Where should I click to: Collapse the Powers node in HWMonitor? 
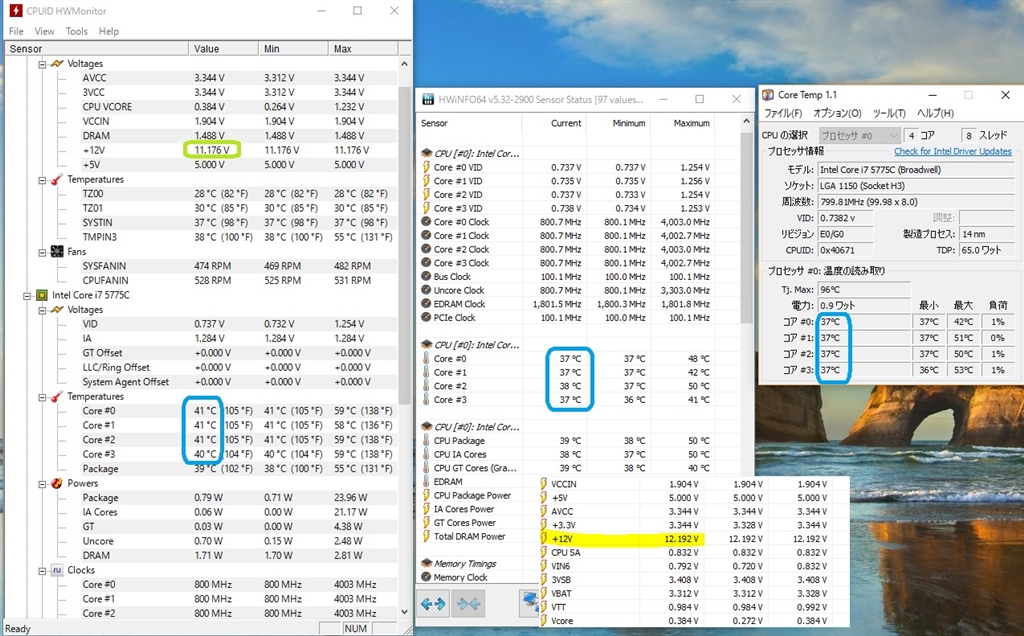[42, 484]
